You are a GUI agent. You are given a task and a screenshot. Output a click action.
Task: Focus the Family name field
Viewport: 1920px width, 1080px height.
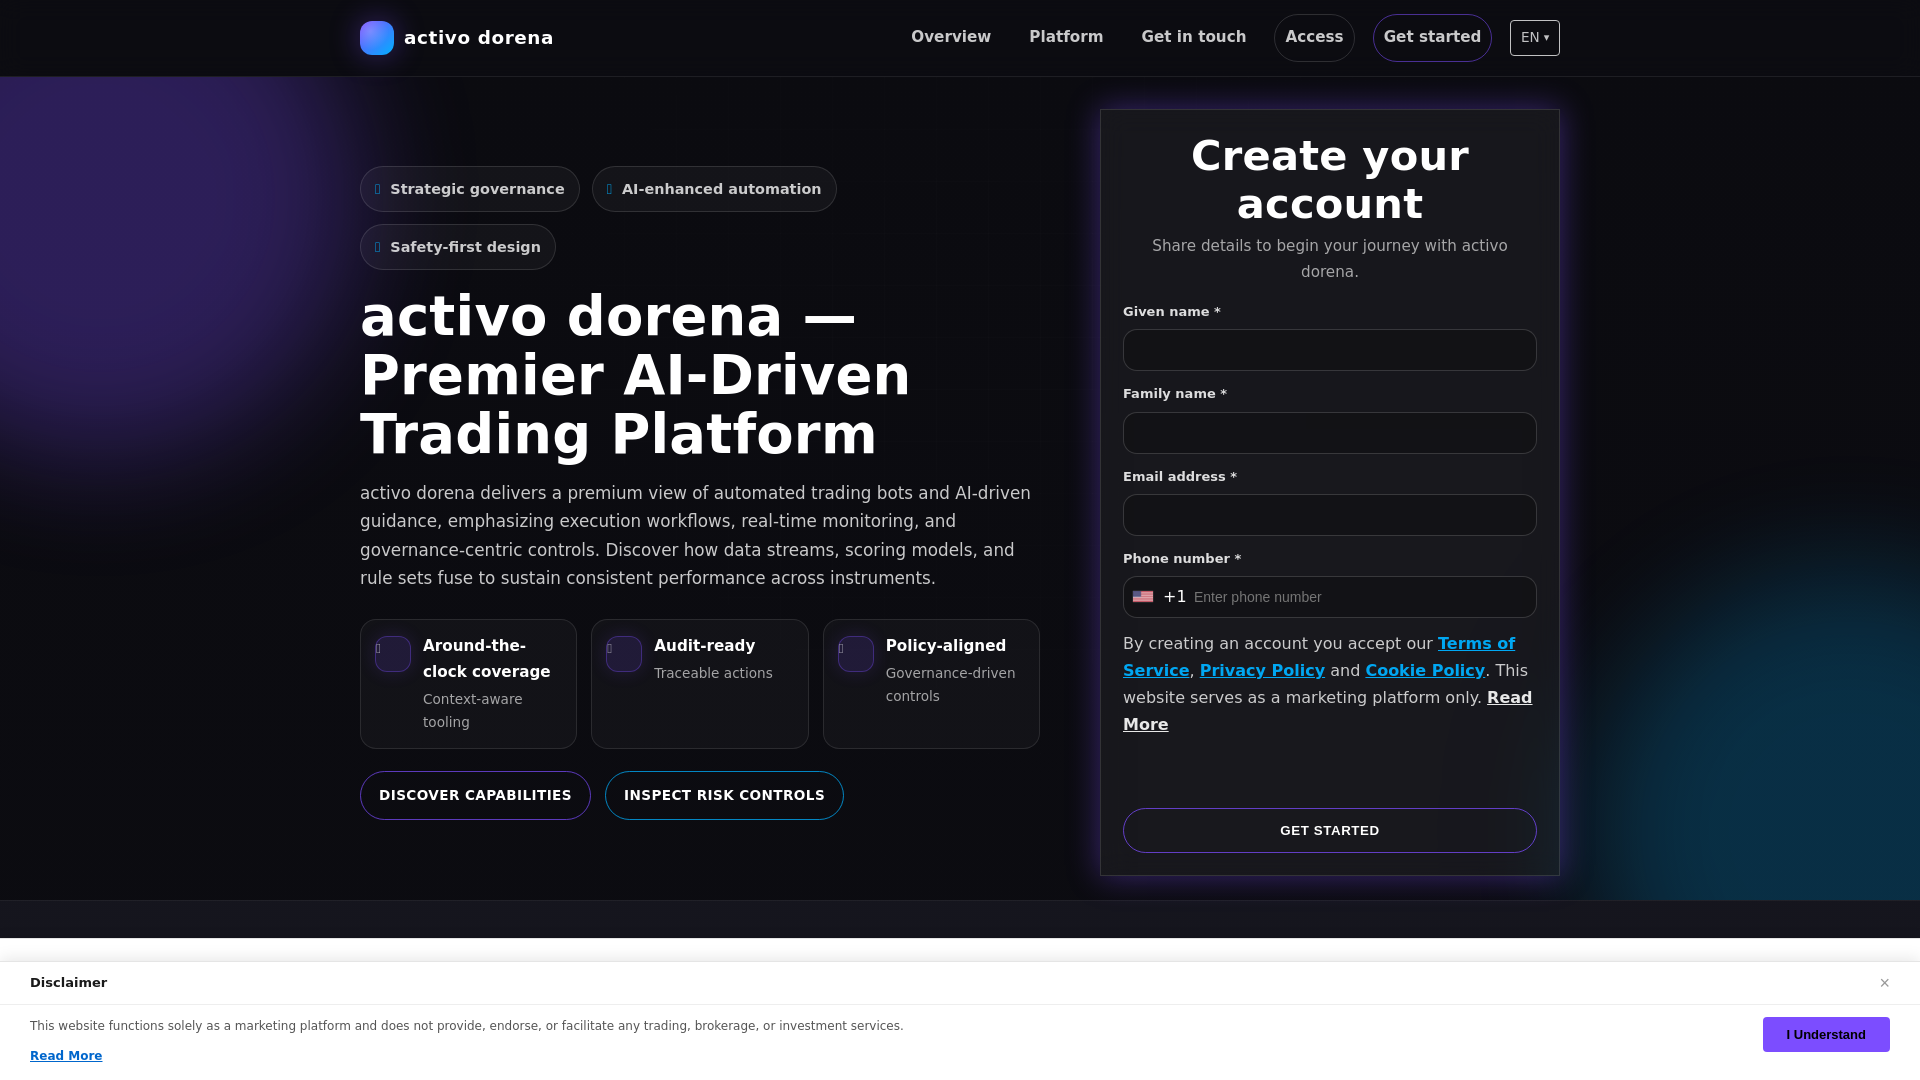pos(1330,433)
